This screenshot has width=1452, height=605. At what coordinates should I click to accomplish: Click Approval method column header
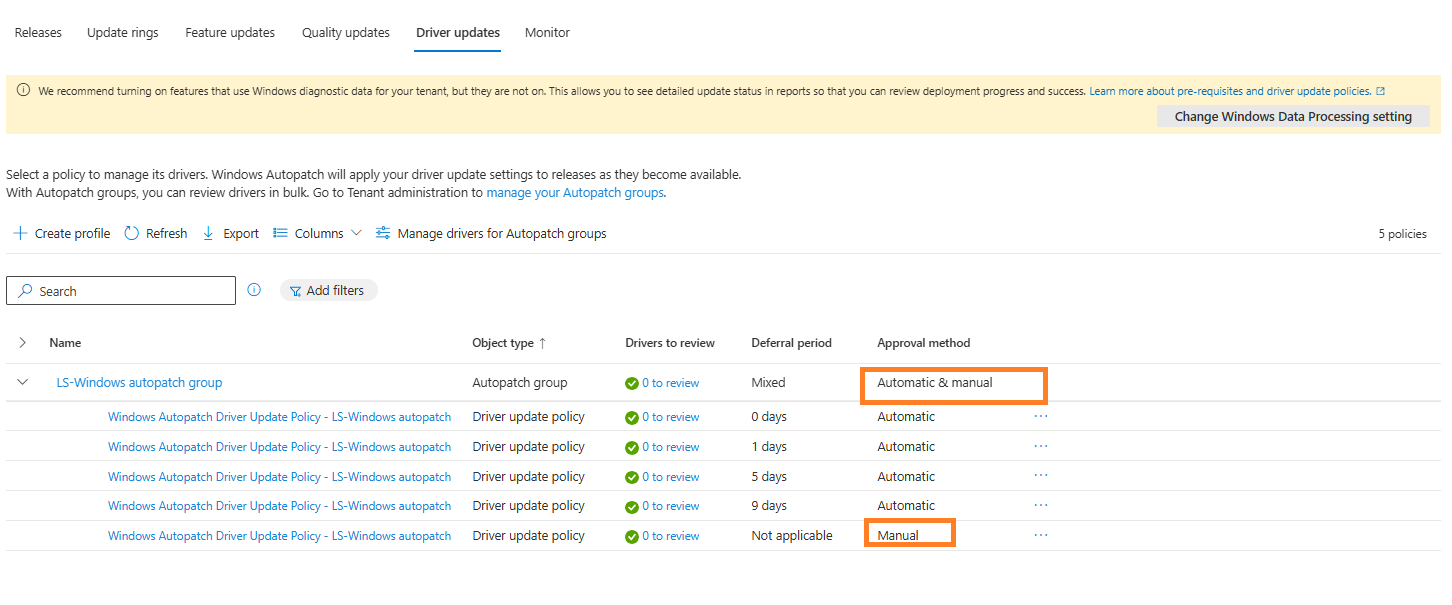coord(923,343)
